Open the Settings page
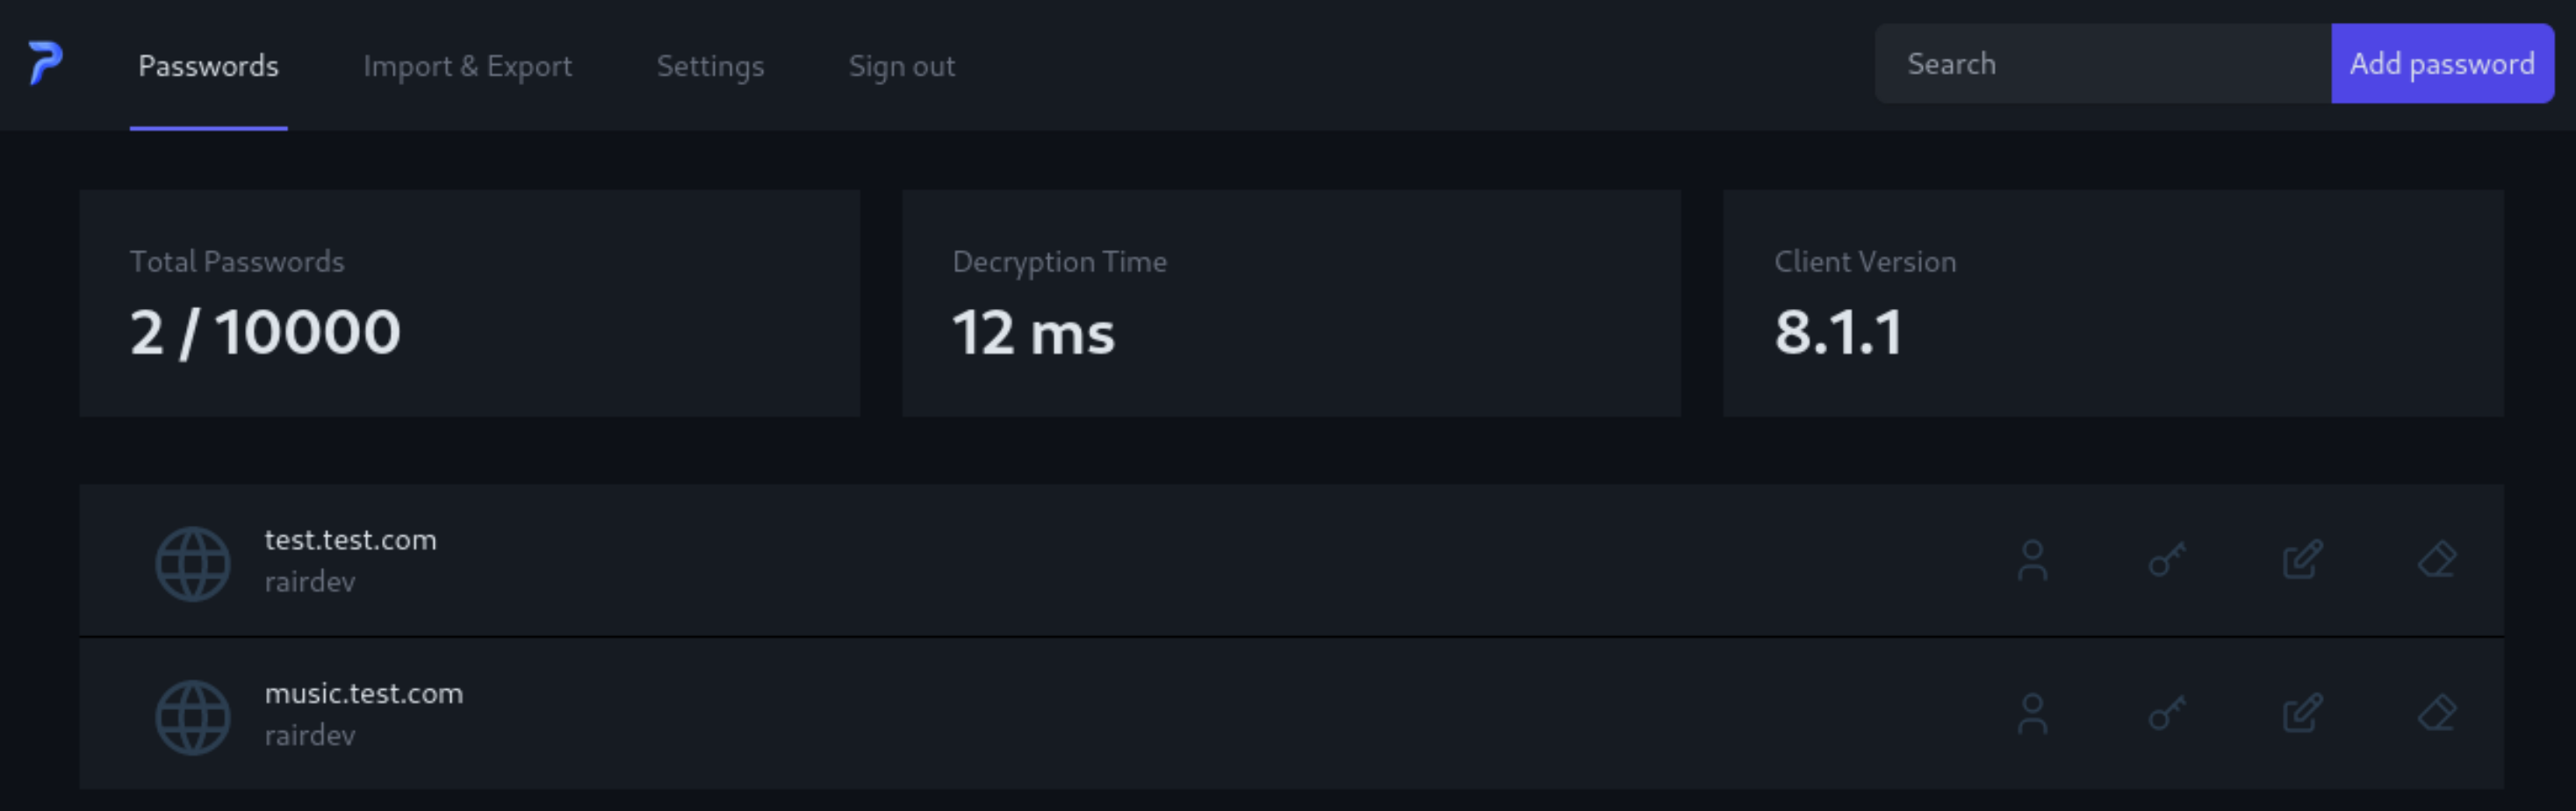The width and height of the screenshot is (2576, 811). [x=710, y=66]
